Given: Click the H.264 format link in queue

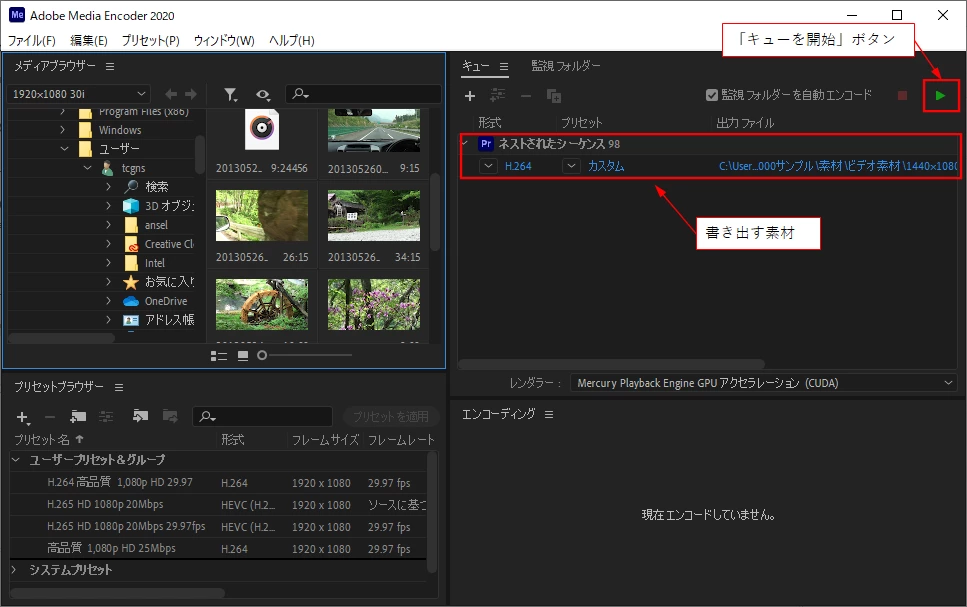Looking at the screenshot, I should pos(518,166).
